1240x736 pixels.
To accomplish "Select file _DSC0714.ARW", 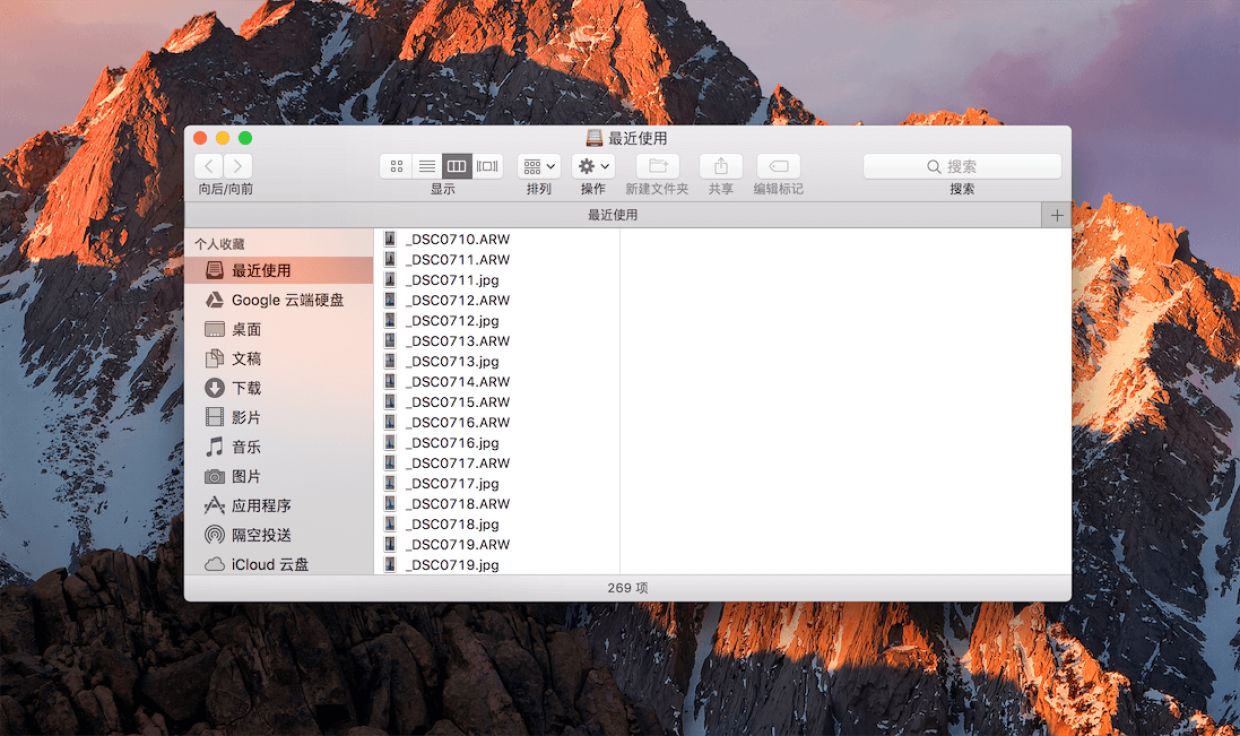I will [497, 382].
